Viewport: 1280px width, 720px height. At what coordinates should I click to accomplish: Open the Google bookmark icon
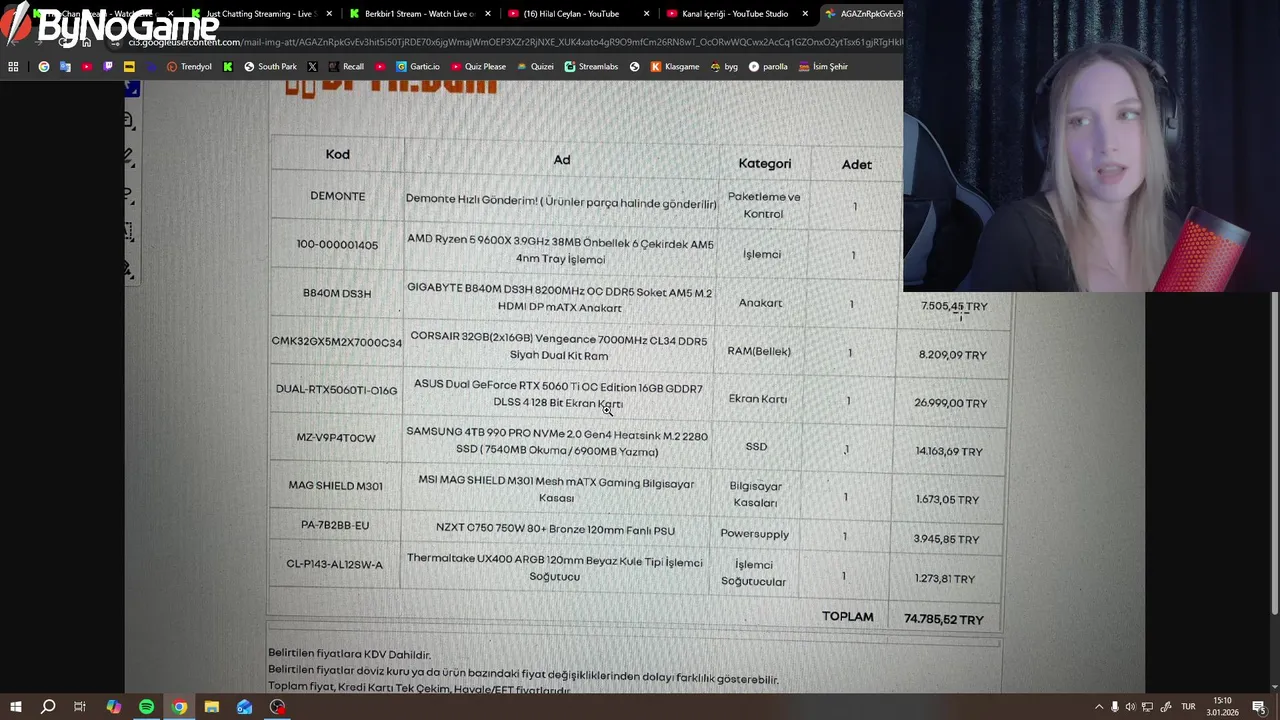[x=43, y=67]
